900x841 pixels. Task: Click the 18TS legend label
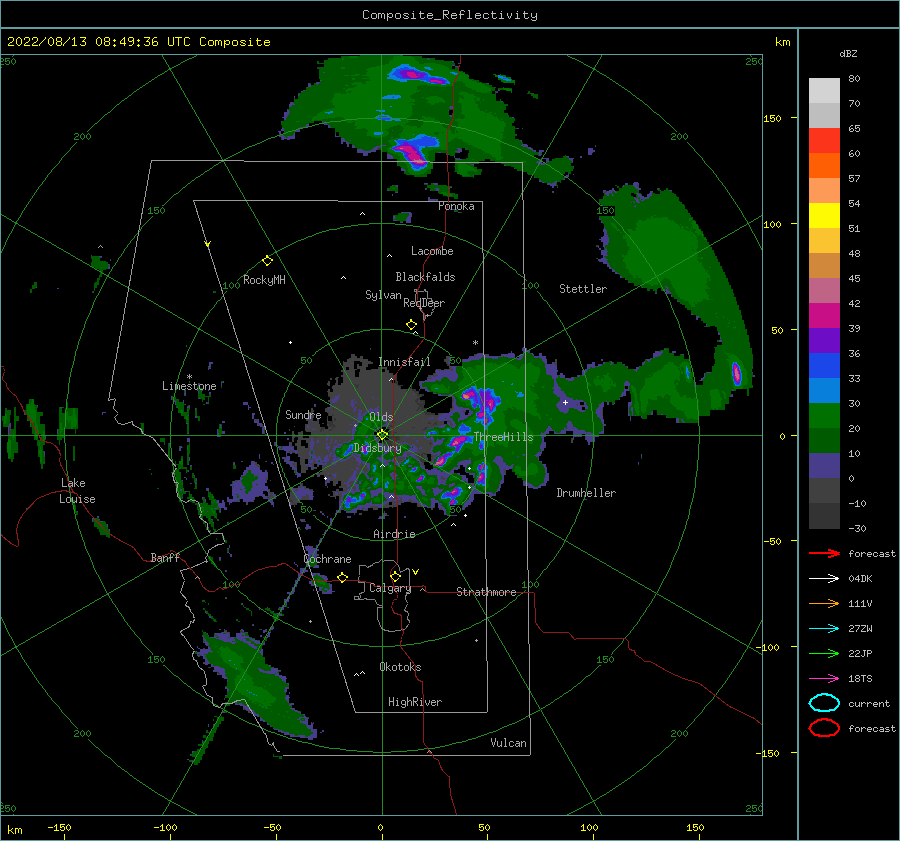[x=860, y=679]
